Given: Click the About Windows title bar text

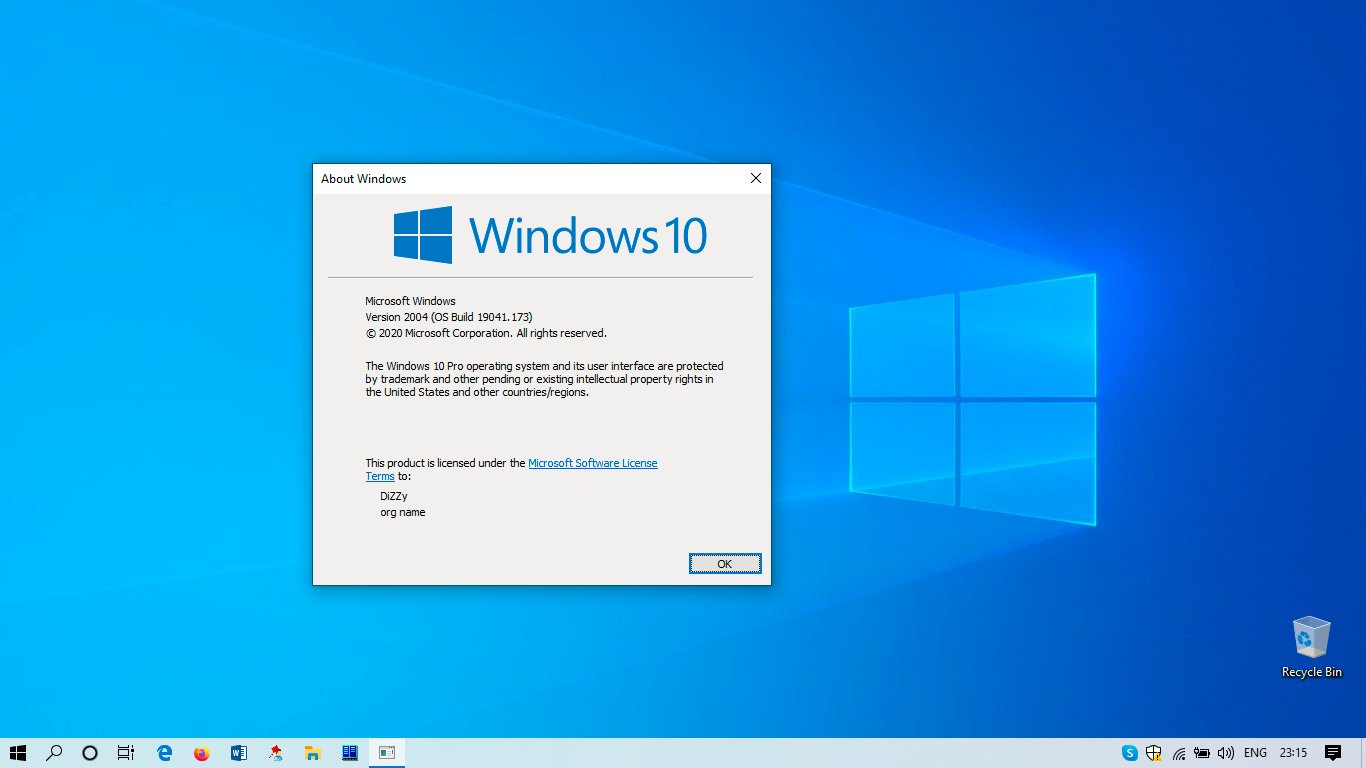Looking at the screenshot, I should pos(363,179).
